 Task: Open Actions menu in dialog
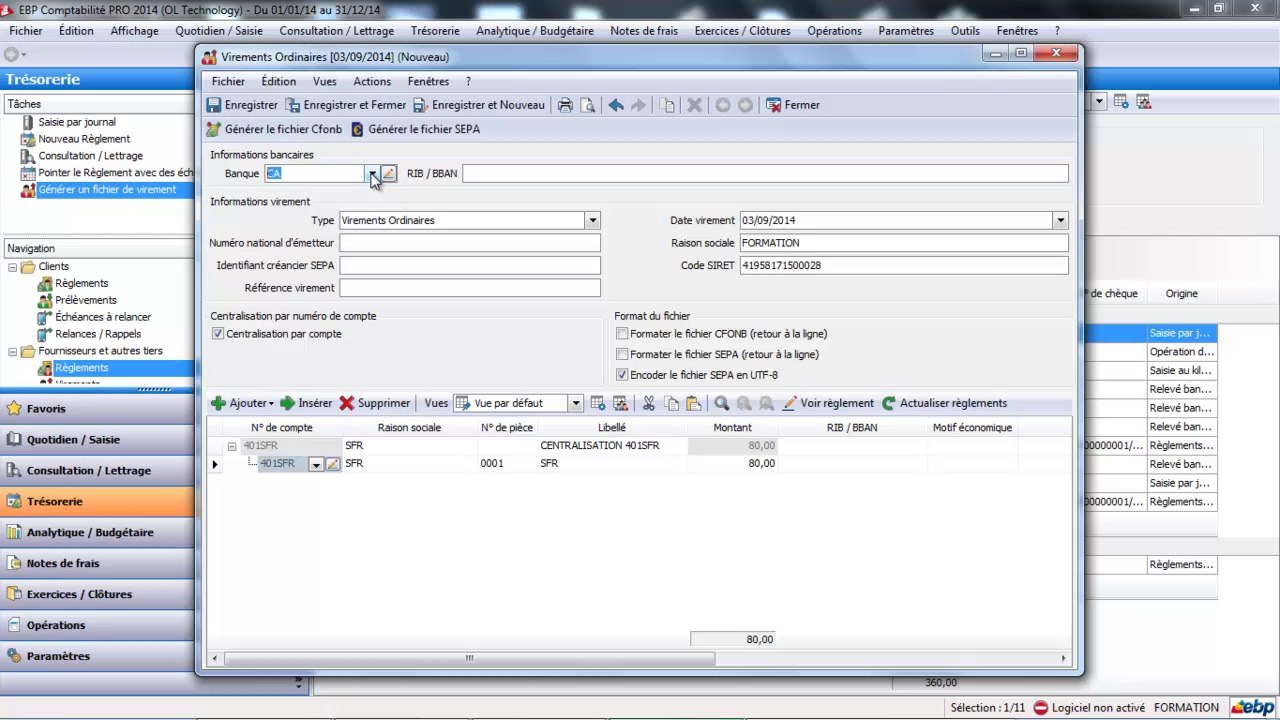pyautogui.click(x=372, y=81)
